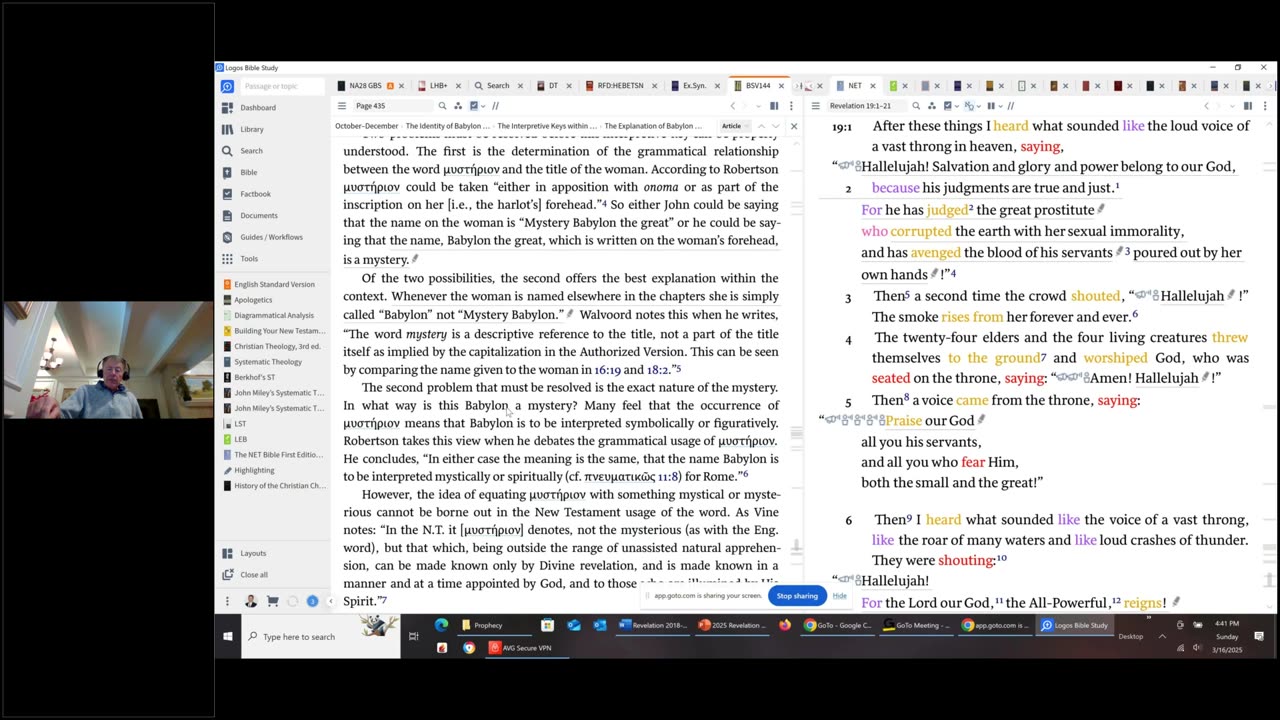The width and height of the screenshot is (1280, 720).
Task: Click search magnifier in BSV144 panel toolbar
Action: pos(442,106)
